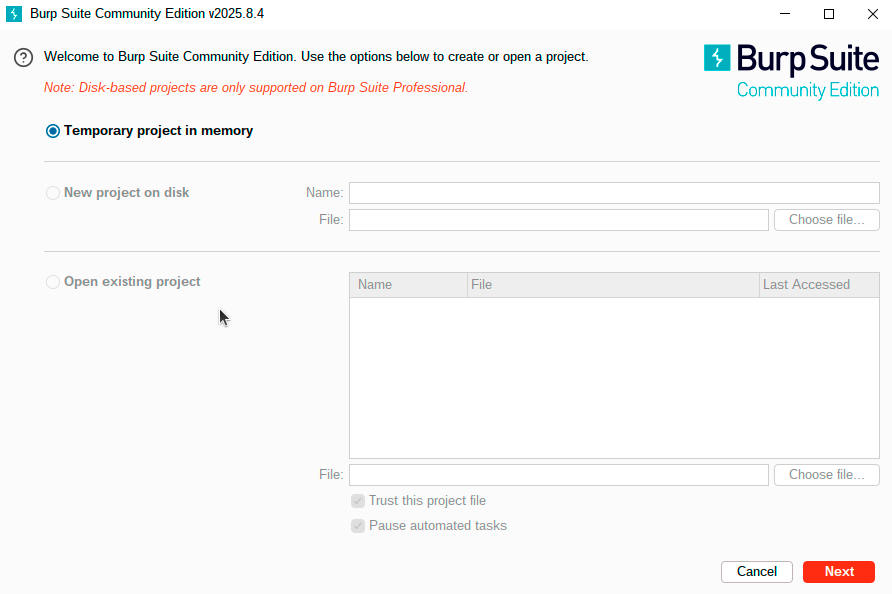The width and height of the screenshot is (892, 594).
Task: Click Choose file for existing project
Action: point(826,475)
